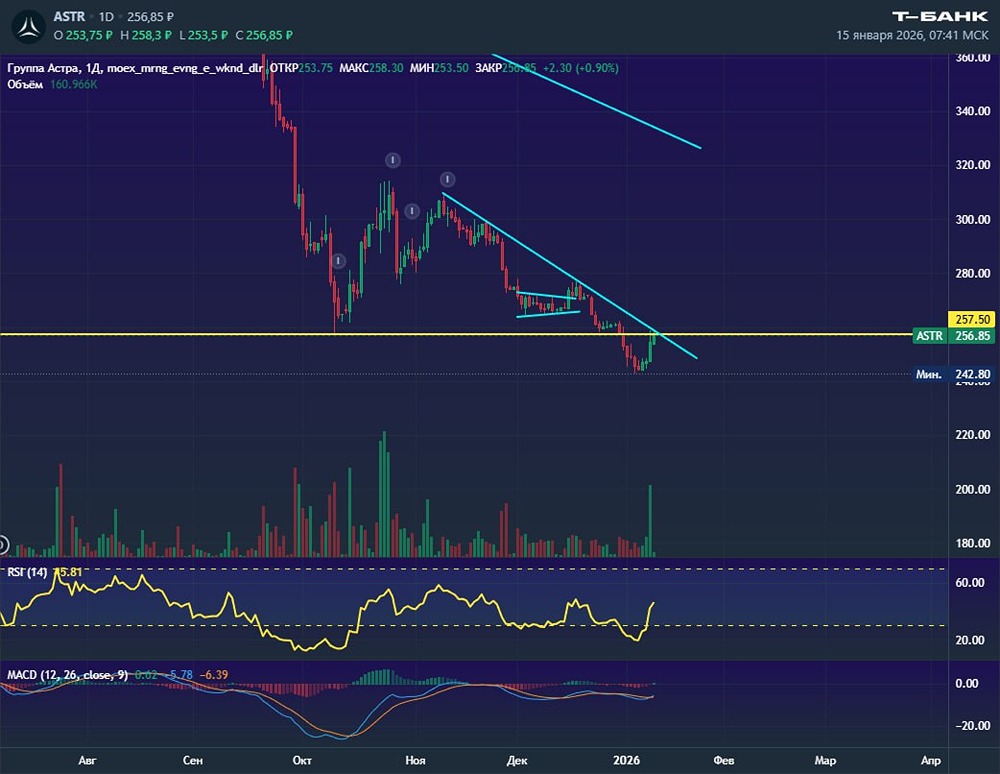Click the volume value 160.966K
Screen dimensions: 1000x774
(74, 84)
